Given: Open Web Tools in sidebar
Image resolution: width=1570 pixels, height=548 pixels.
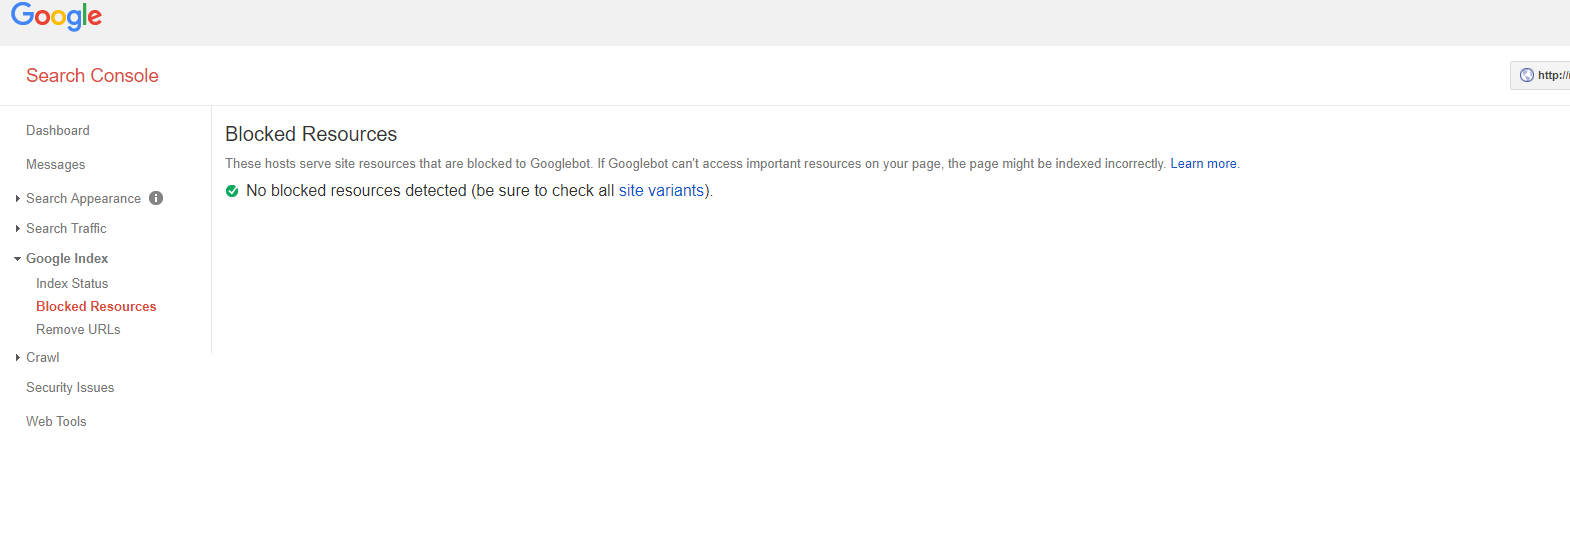Looking at the screenshot, I should (x=56, y=422).
